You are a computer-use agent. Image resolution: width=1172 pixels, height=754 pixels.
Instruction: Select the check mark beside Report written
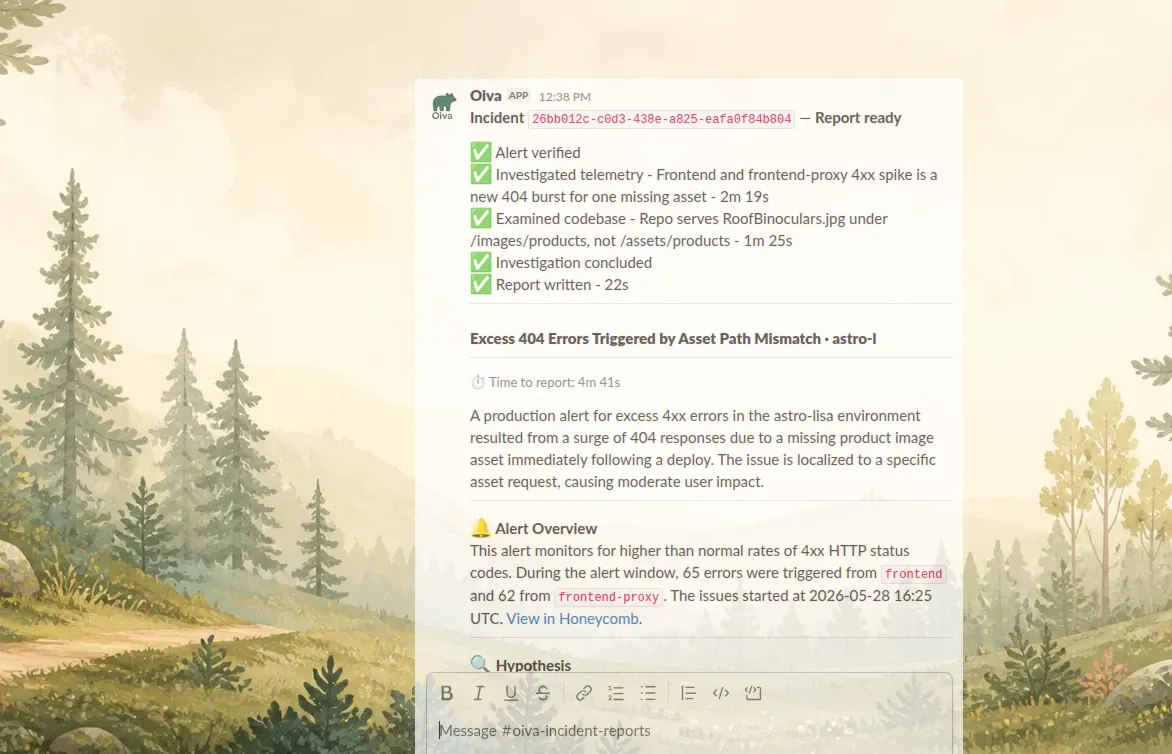[x=481, y=285]
